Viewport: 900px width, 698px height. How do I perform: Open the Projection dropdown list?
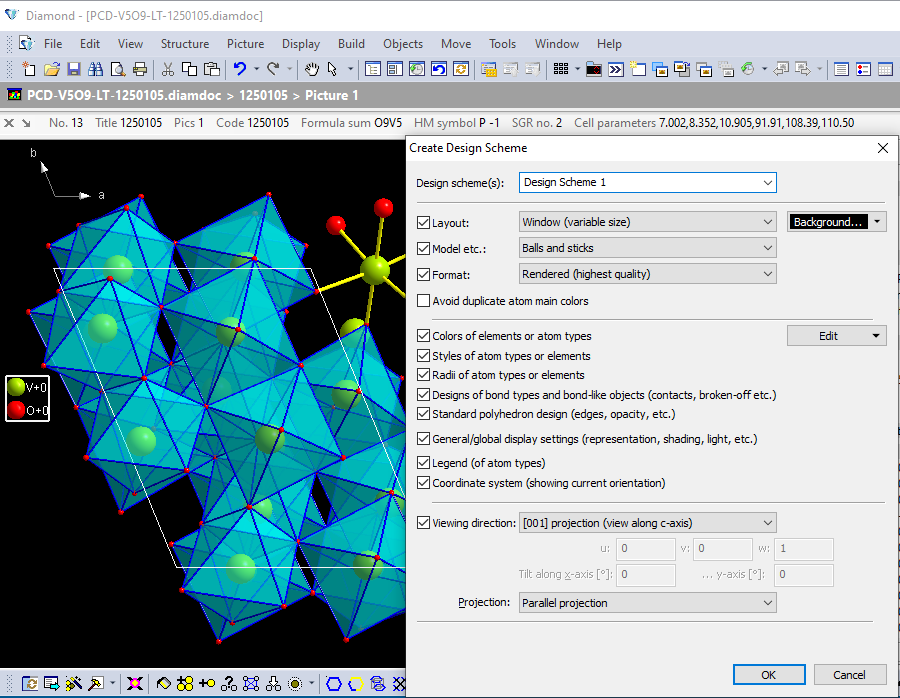(x=648, y=603)
